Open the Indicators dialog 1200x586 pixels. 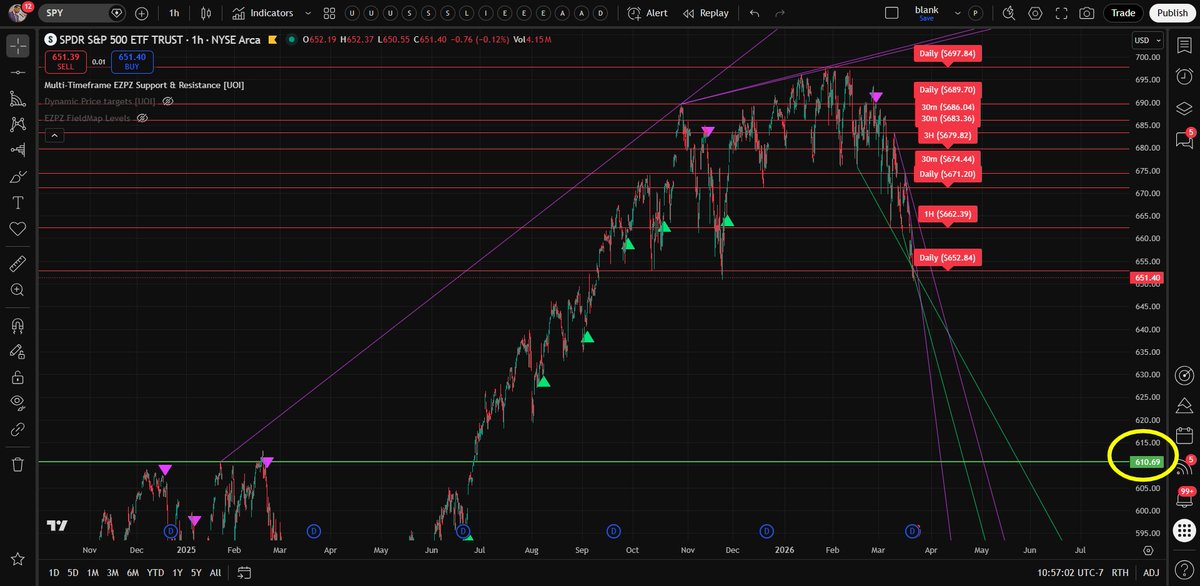click(x=262, y=13)
